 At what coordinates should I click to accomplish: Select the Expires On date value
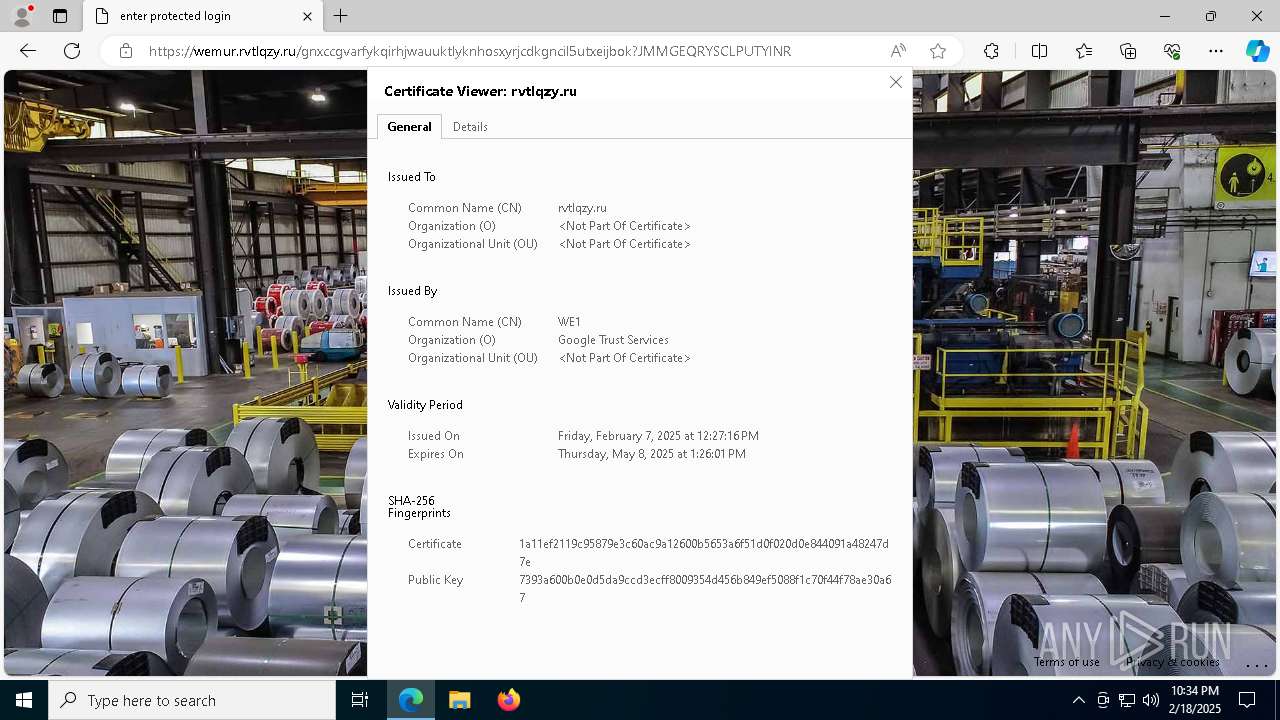(652, 454)
